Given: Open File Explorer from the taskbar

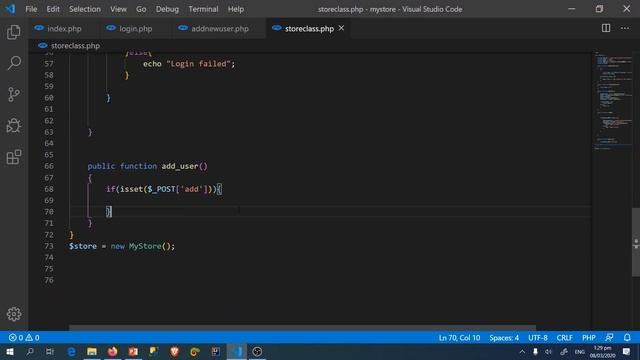Looking at the screenshot, I should click(92, 352).
